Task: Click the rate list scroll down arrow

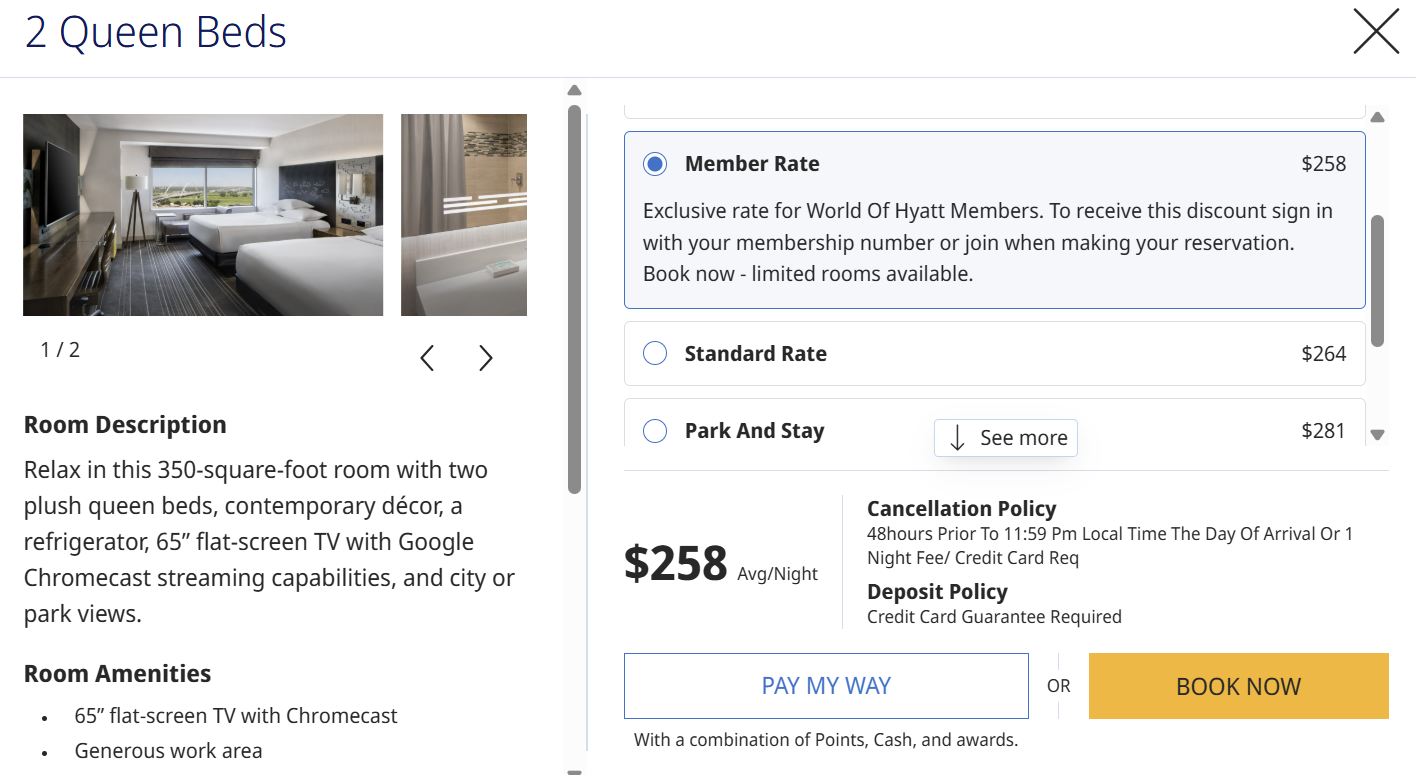Action: coord(1377,435)
